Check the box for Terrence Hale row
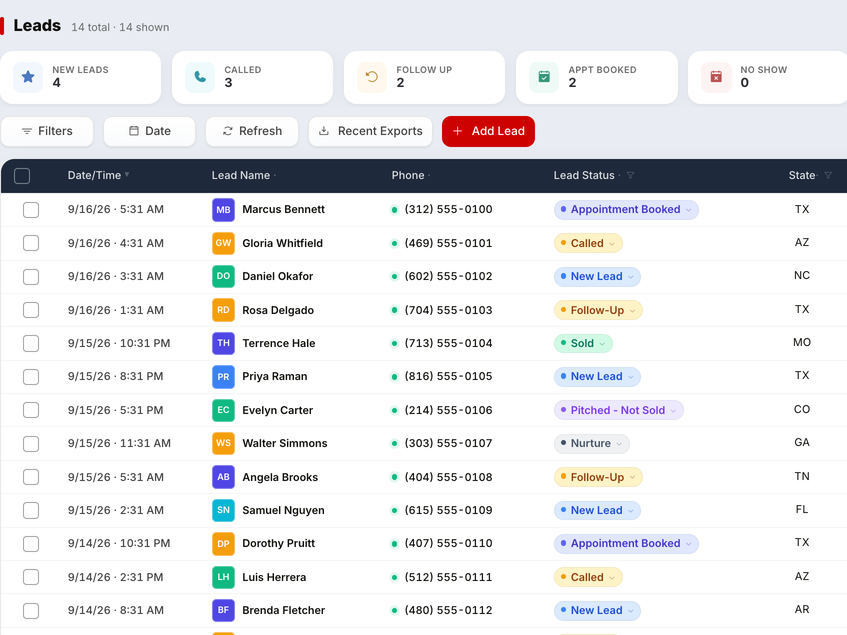 point(31,343)
